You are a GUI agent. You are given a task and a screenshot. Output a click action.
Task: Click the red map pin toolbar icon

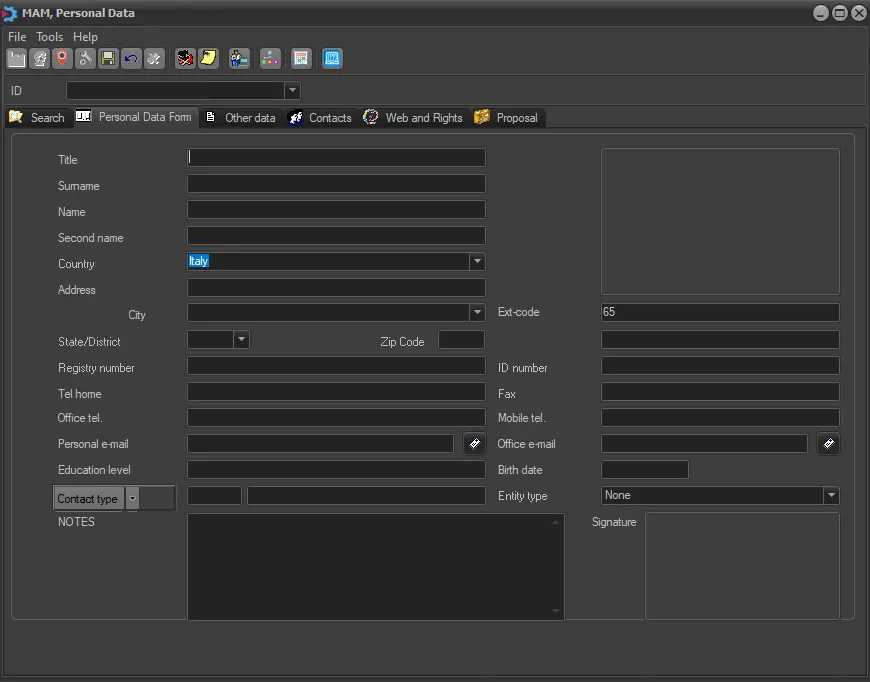point(62,59)
